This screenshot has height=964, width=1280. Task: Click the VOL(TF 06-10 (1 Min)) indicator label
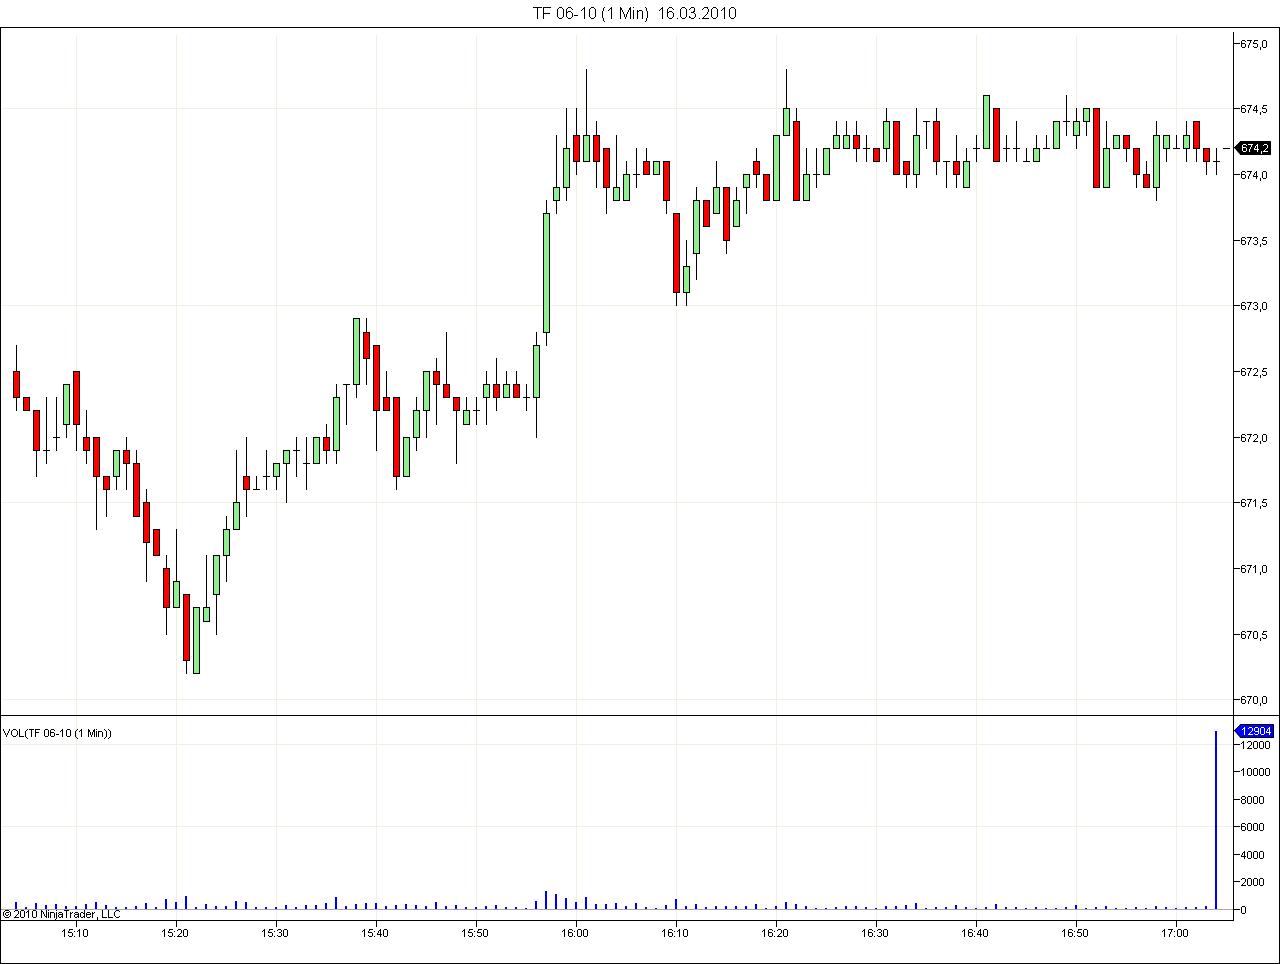coord(57,733)
